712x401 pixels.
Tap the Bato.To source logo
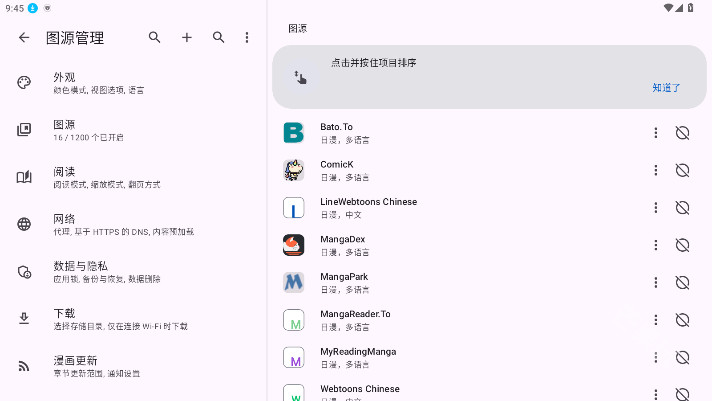point(293,133)
